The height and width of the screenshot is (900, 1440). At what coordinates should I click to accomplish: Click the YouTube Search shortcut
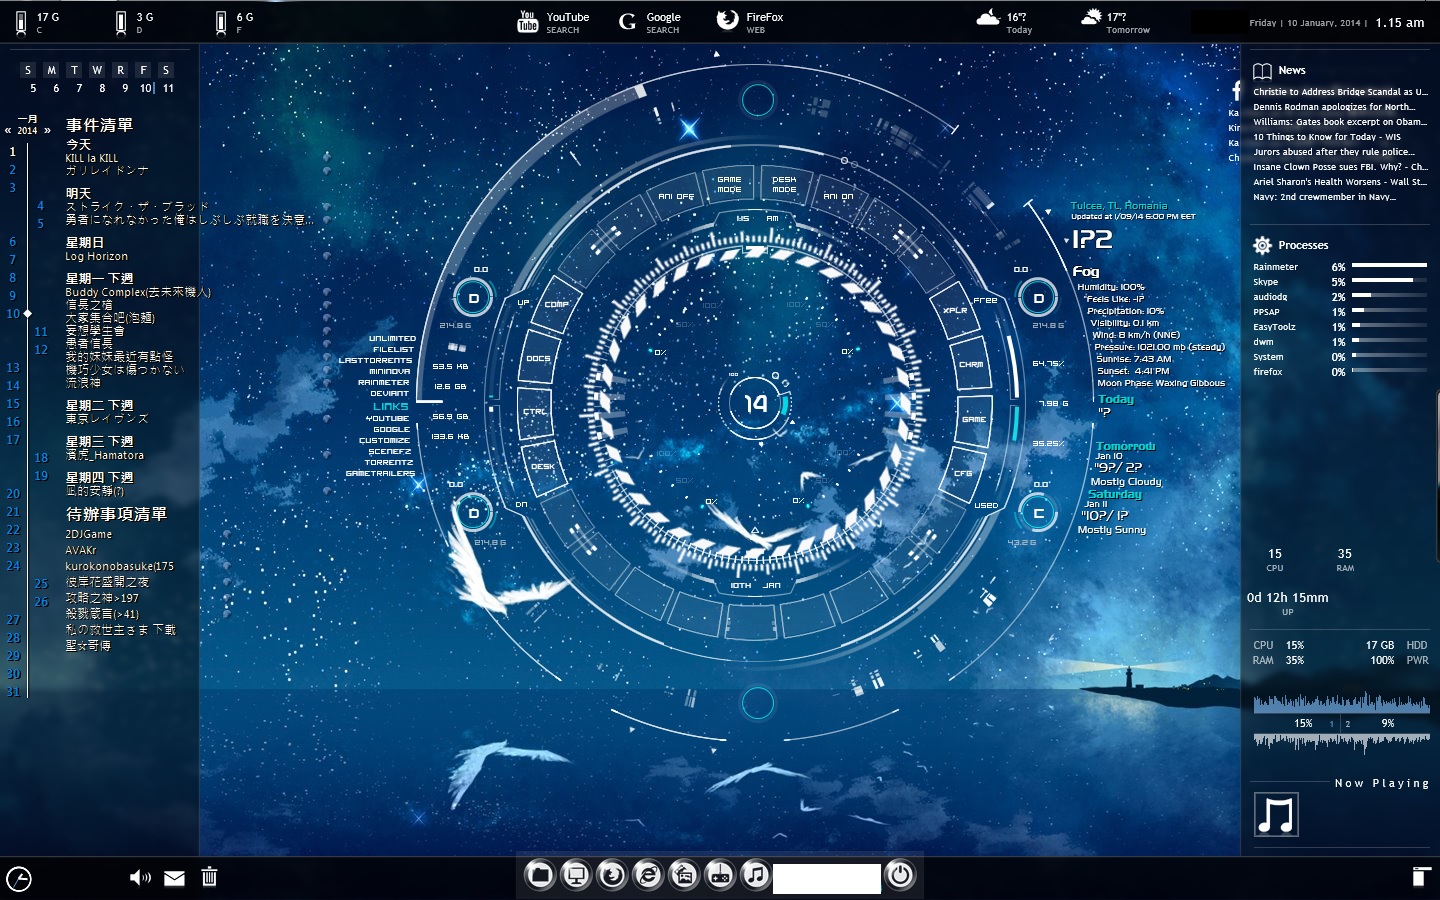click(554, 22)
